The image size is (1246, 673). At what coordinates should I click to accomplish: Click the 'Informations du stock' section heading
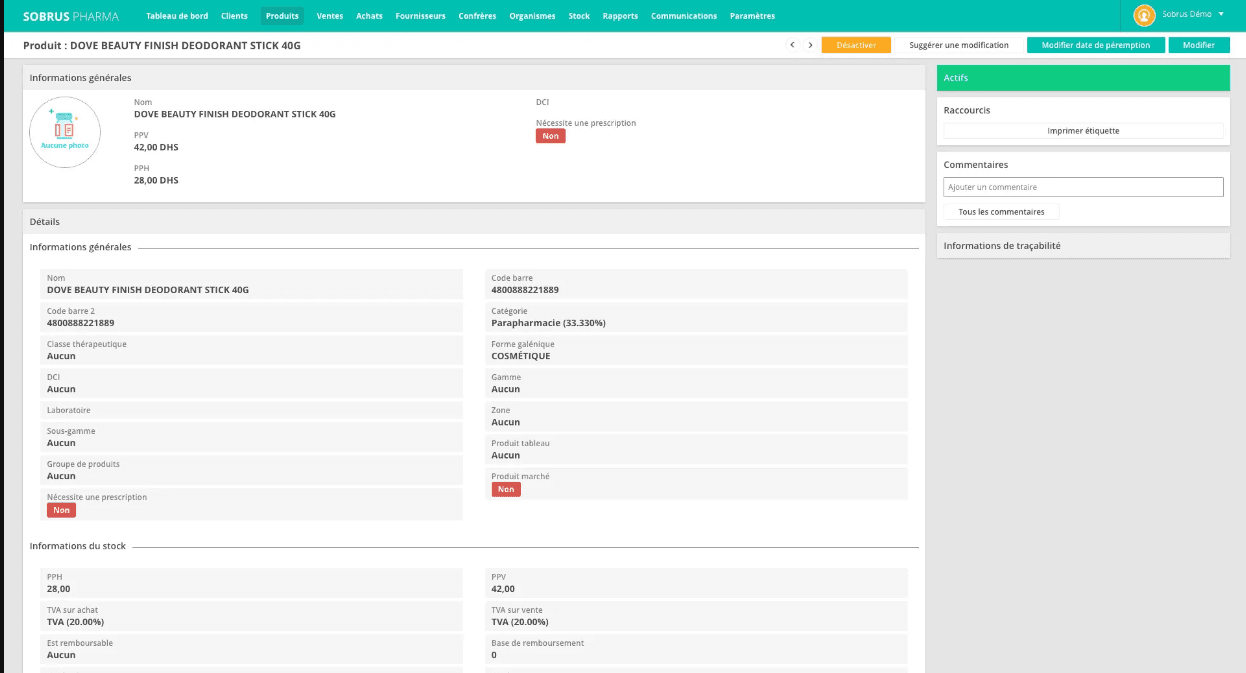point(78,546)
